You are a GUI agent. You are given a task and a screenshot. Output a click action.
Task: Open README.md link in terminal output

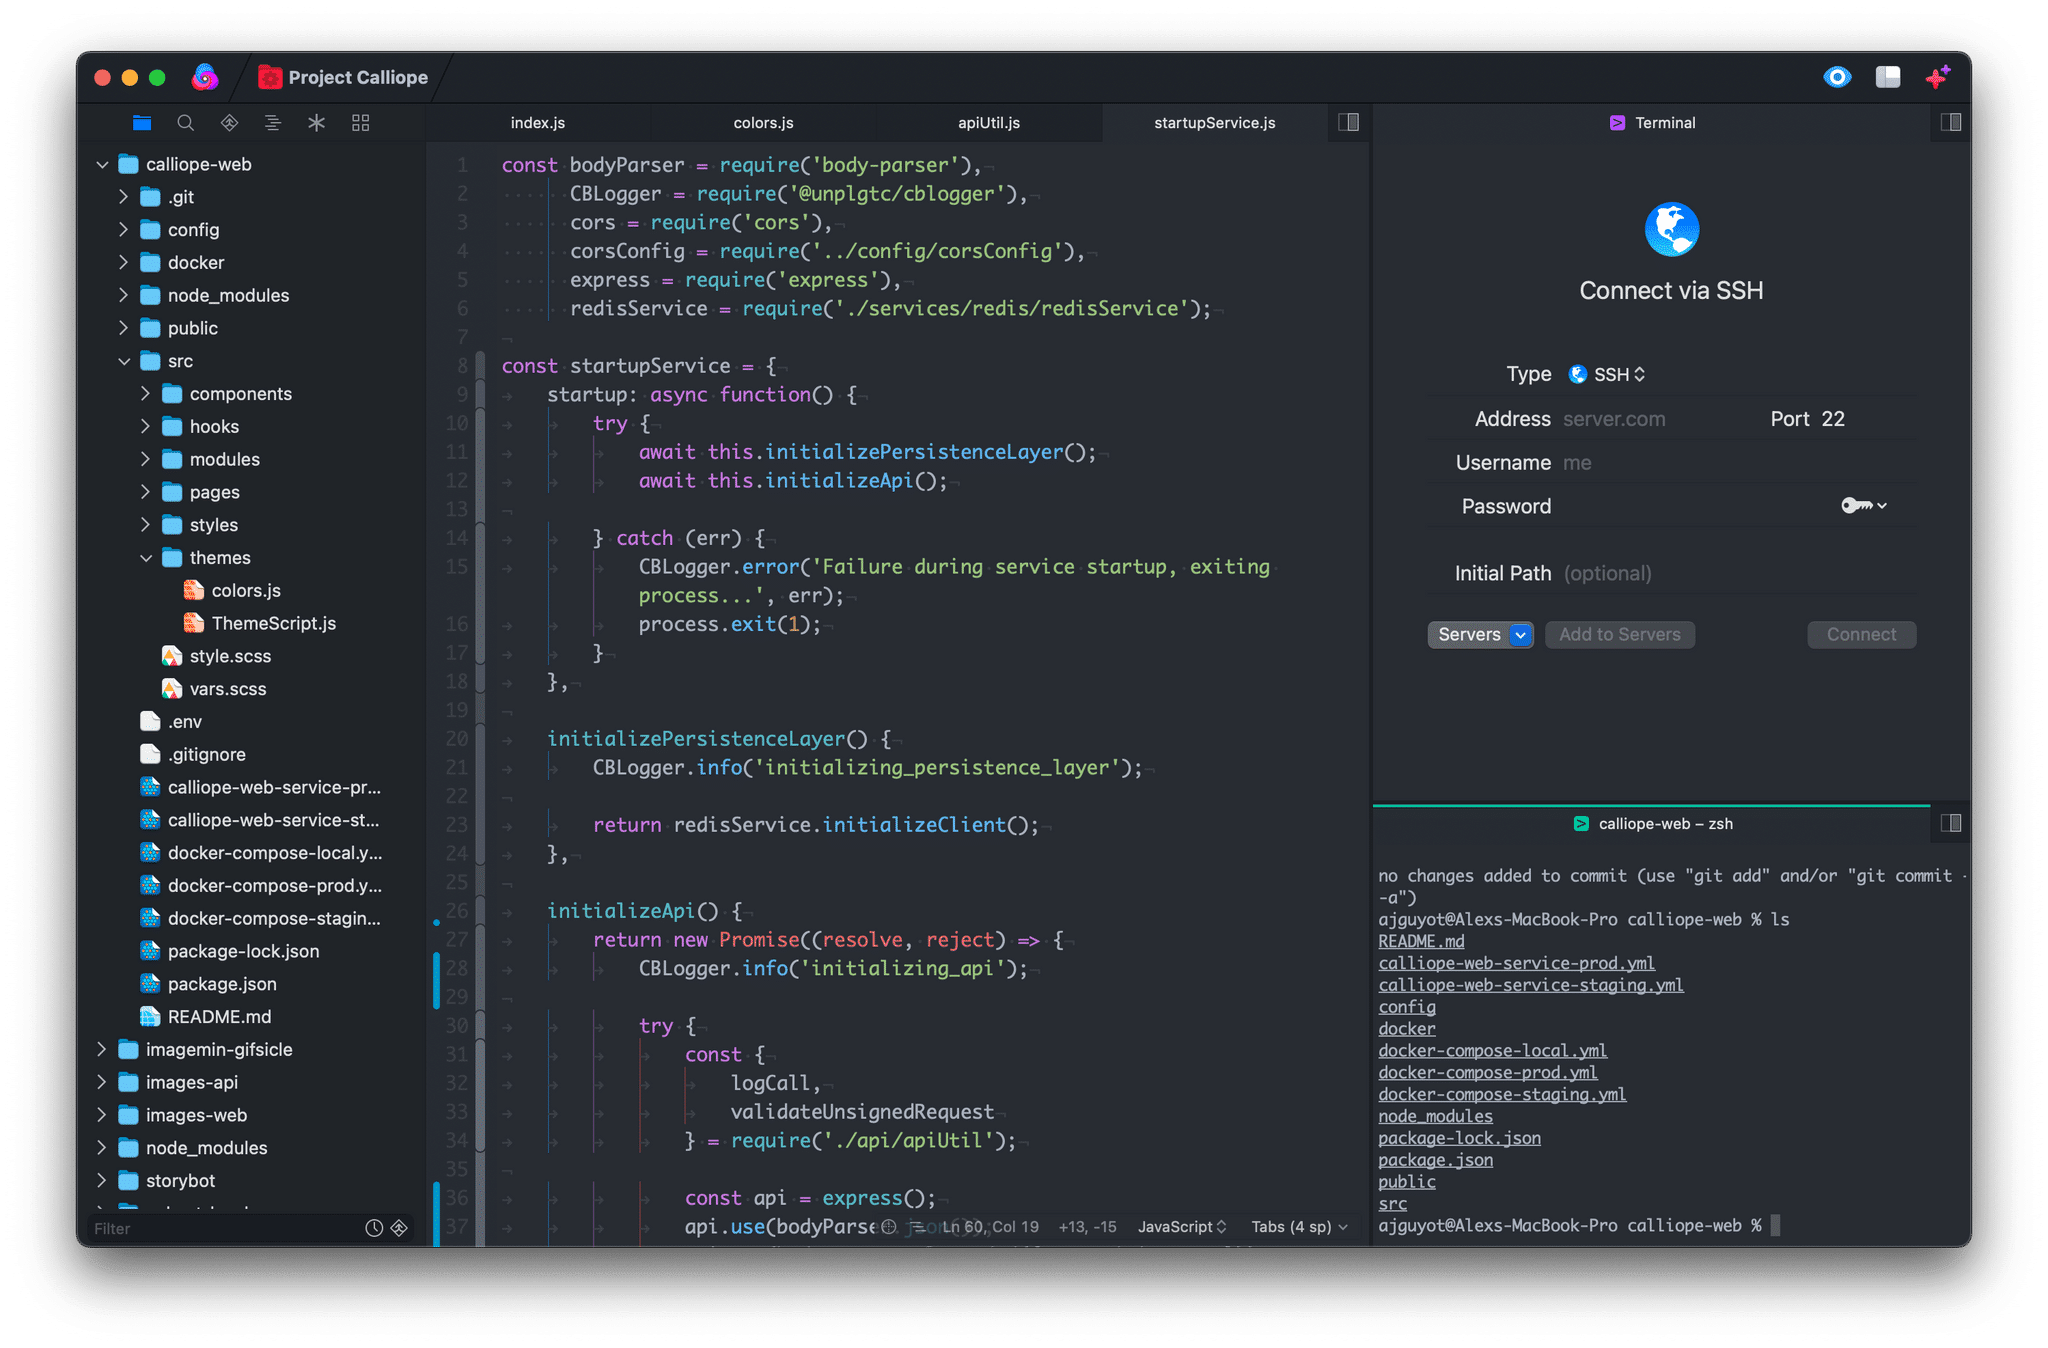click(1421, 941)
